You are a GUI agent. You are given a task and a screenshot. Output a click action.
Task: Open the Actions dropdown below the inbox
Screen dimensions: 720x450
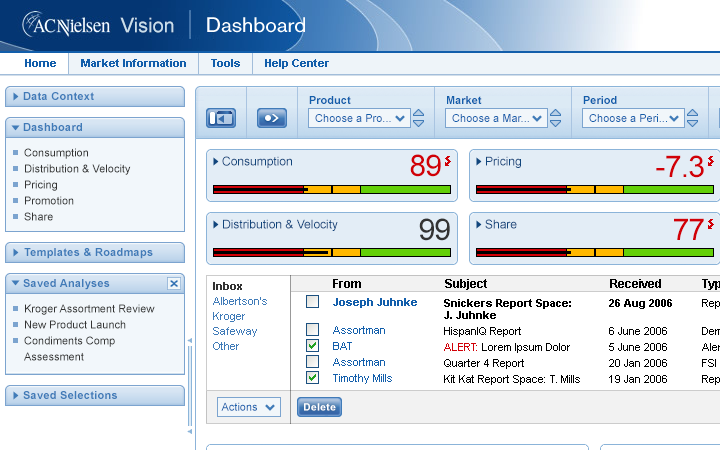coord(248,407)
